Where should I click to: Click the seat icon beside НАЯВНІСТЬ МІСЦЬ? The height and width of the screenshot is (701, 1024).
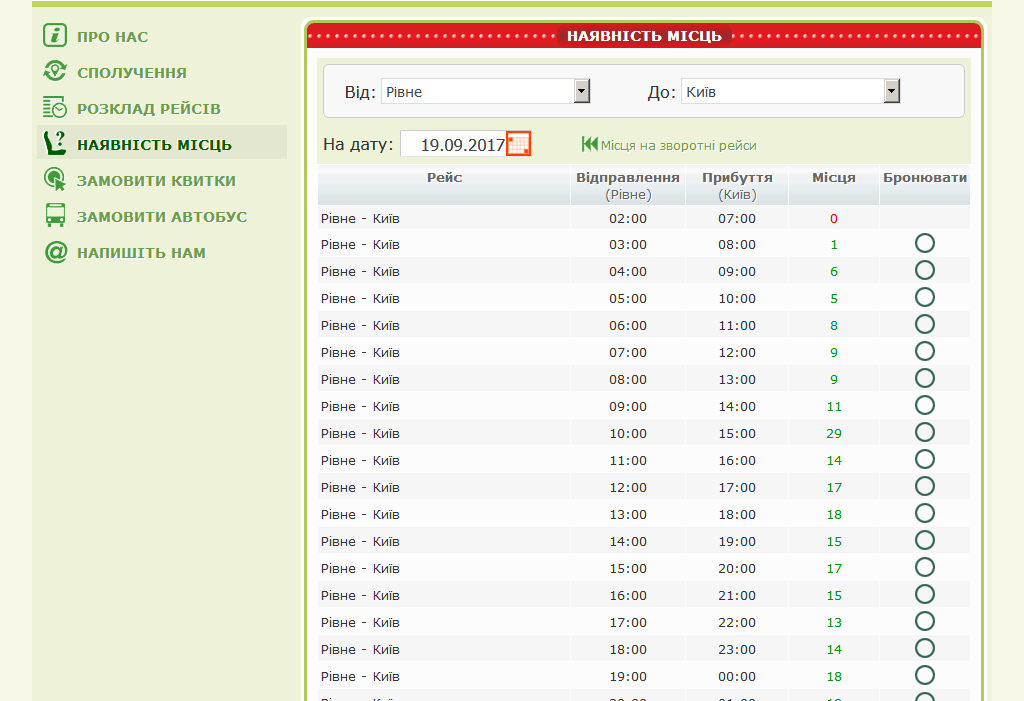click(55, 143)
